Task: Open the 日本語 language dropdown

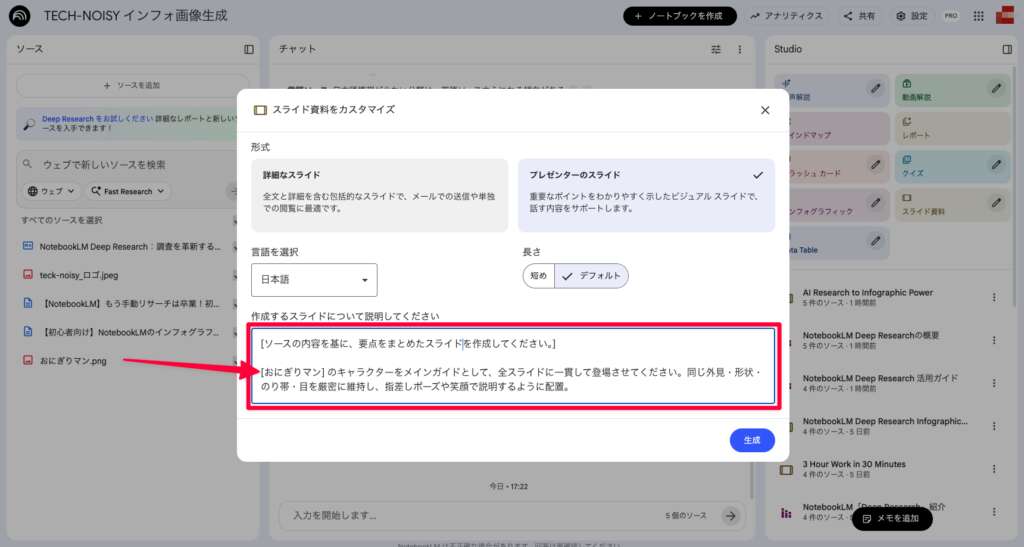Action: pyautogui.click(x=314, y=280)
